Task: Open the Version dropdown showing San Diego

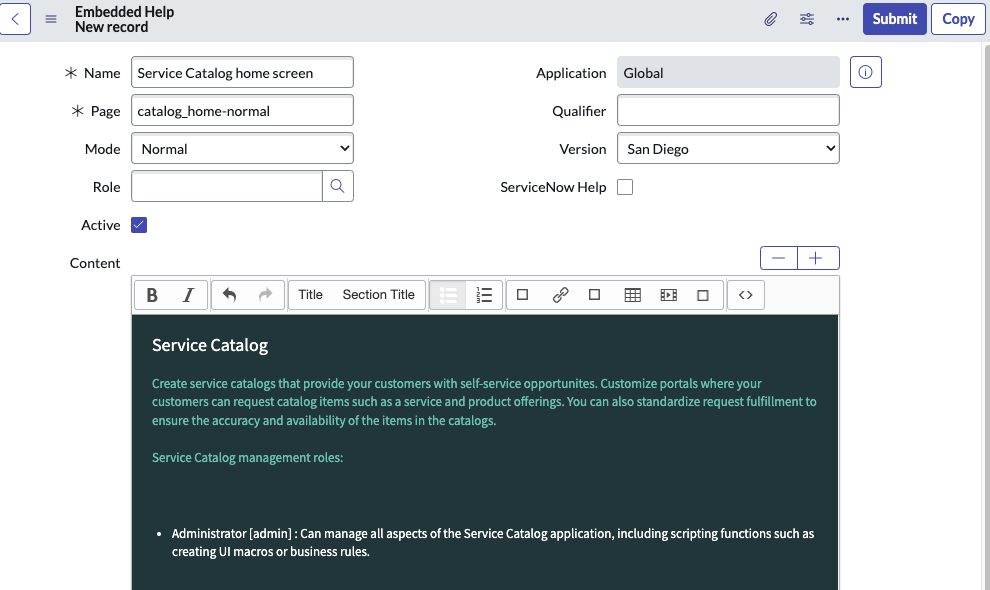Action: 728,148
